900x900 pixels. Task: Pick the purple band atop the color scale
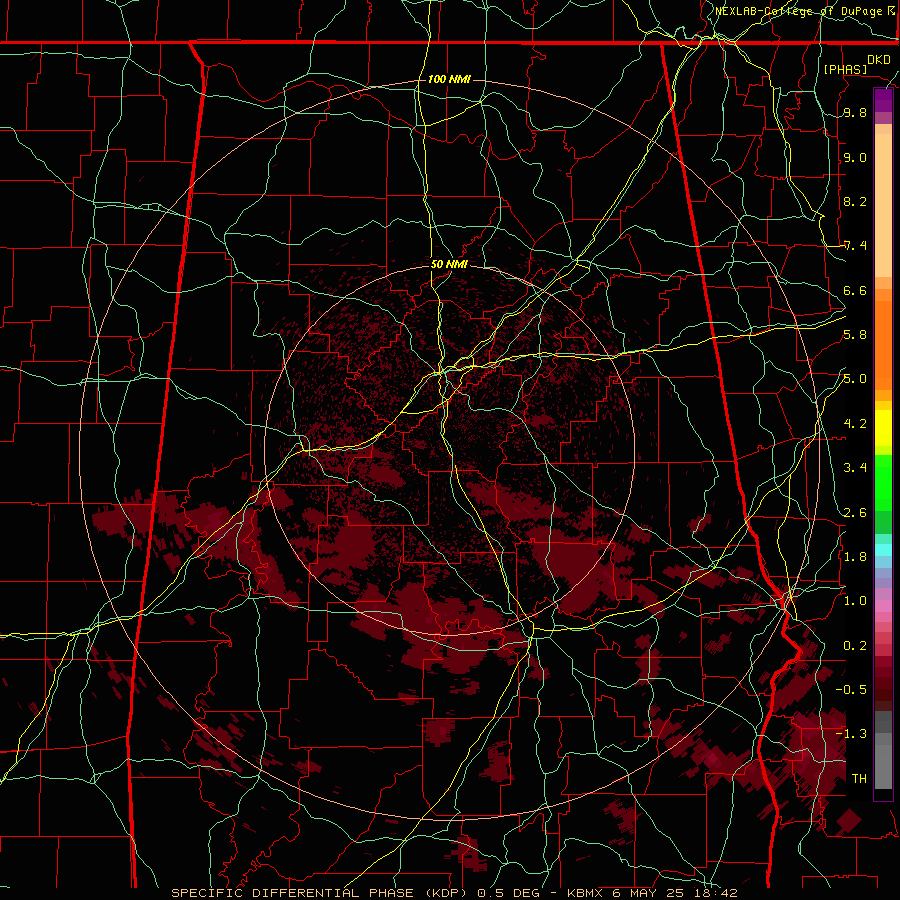pos(883,100)
